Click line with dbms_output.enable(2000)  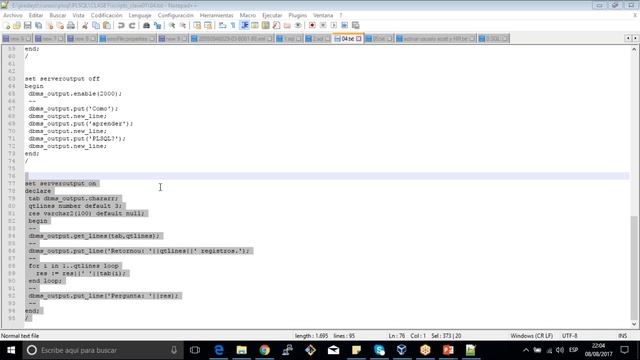[75, 94]
